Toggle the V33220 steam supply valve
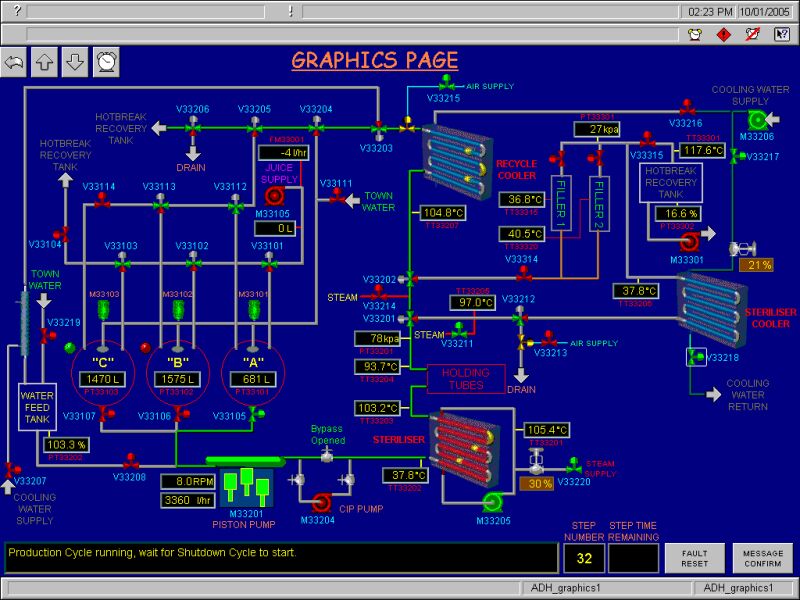This screenshot has height=600, width=800. (x=574, y=465)
